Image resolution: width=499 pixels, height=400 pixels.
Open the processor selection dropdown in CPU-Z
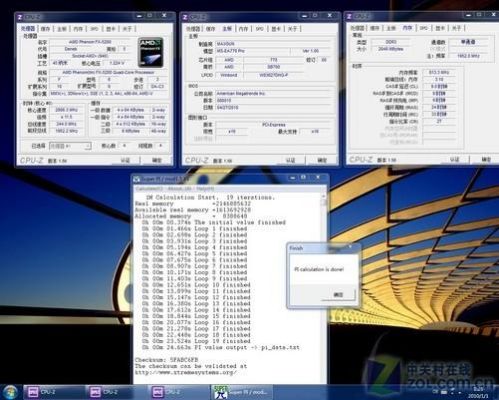pos(70,146)
